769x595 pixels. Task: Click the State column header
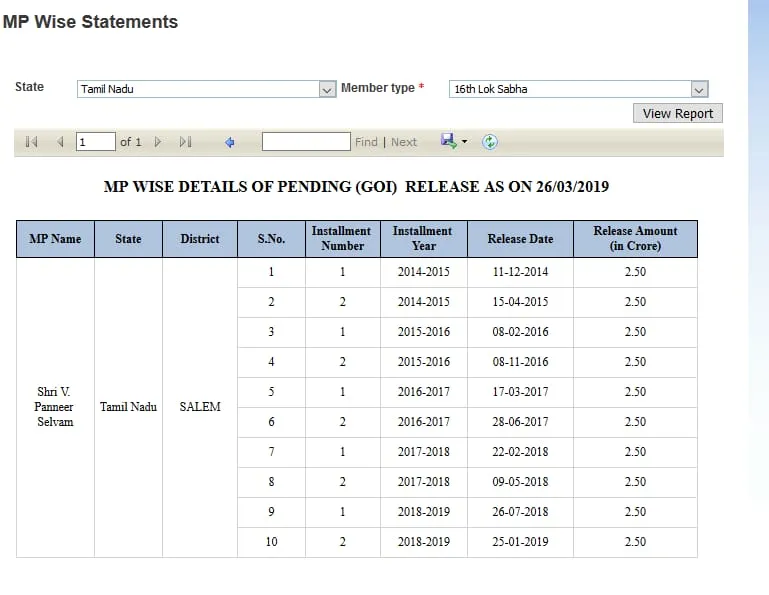coord(128,239)
